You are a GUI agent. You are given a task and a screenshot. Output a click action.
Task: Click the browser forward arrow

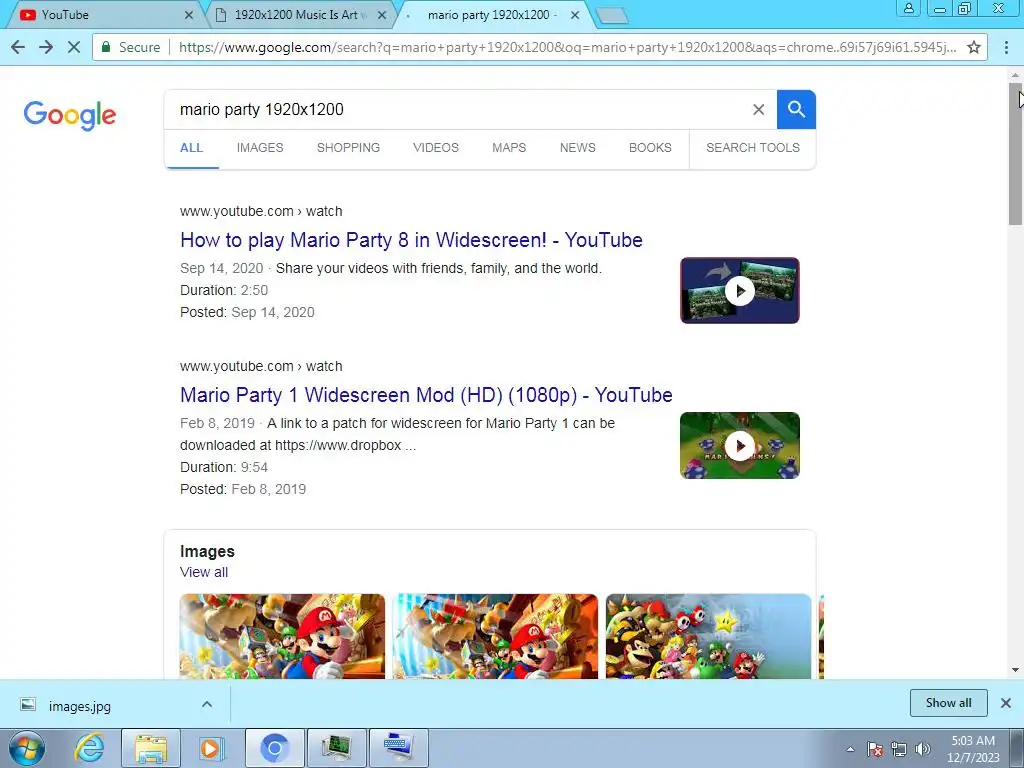(x=46, y=47)
